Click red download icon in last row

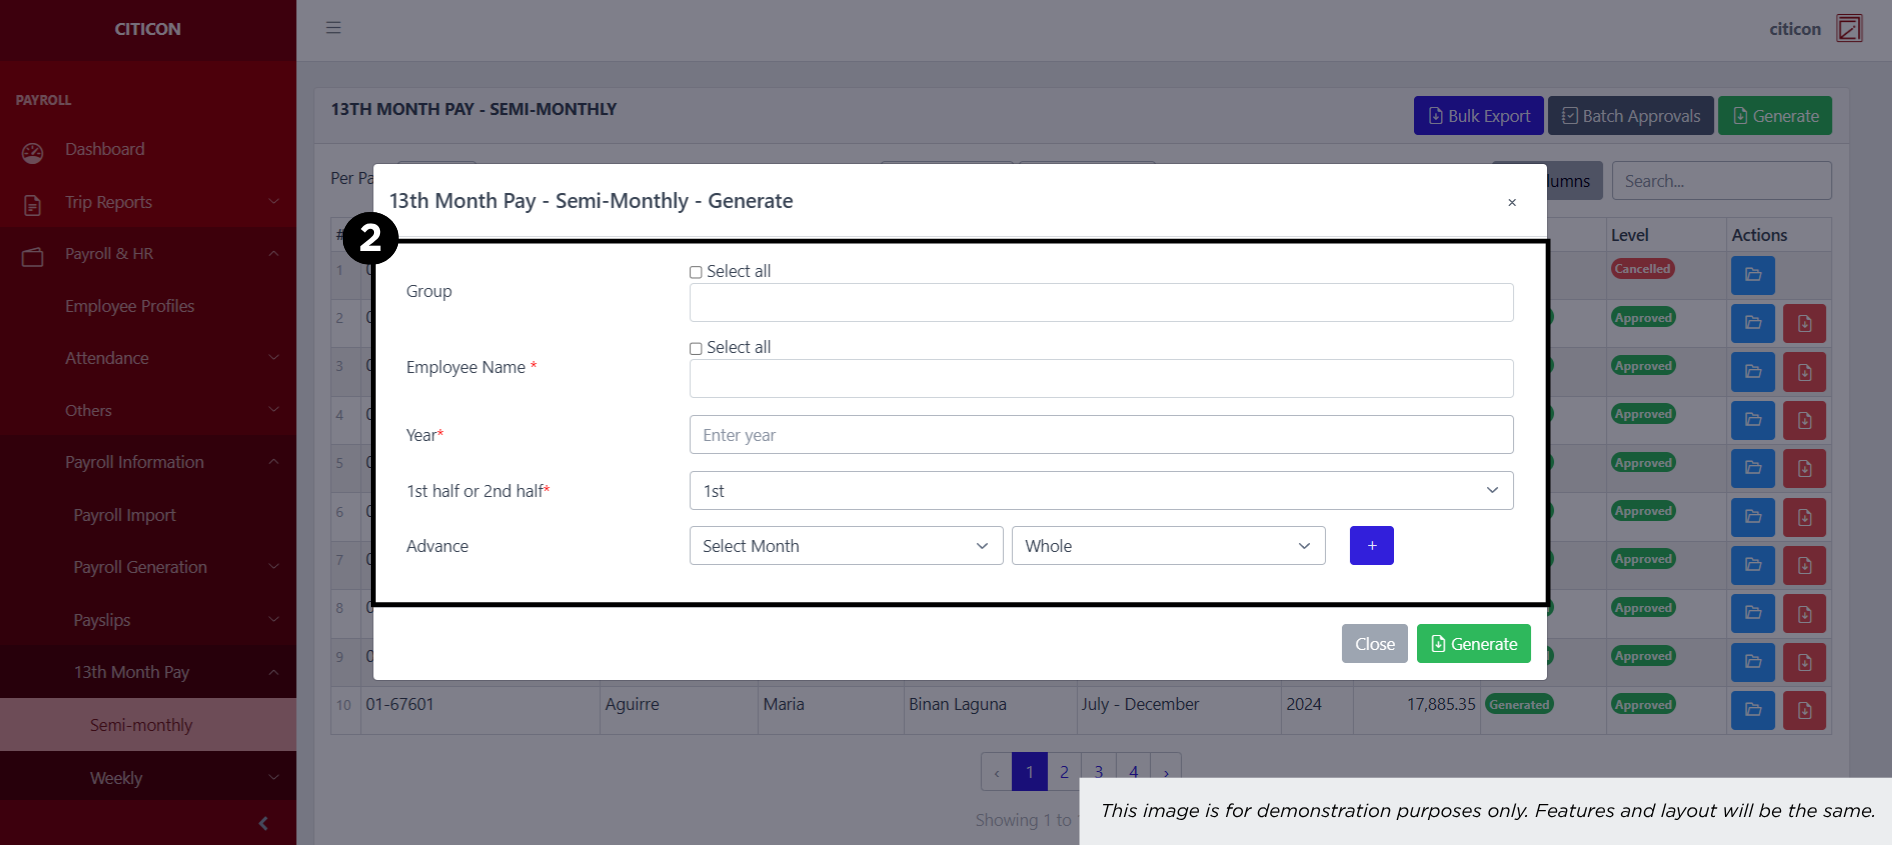(x=1804, y=710)
